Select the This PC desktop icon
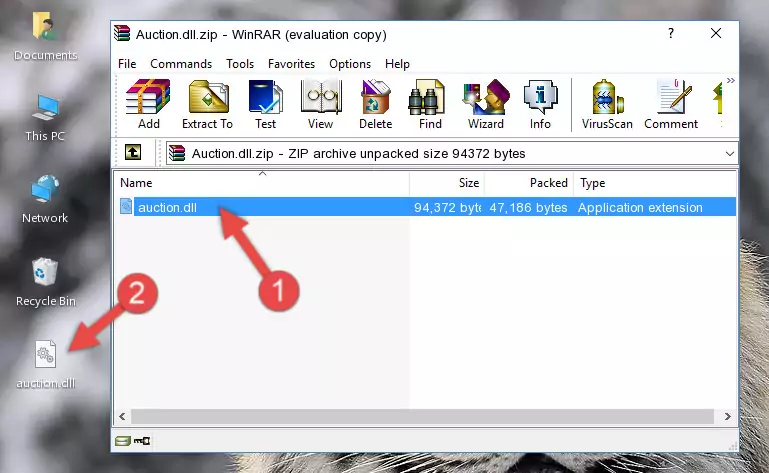The height and width of the screenshot is (473, 769). tap(45, 118)
